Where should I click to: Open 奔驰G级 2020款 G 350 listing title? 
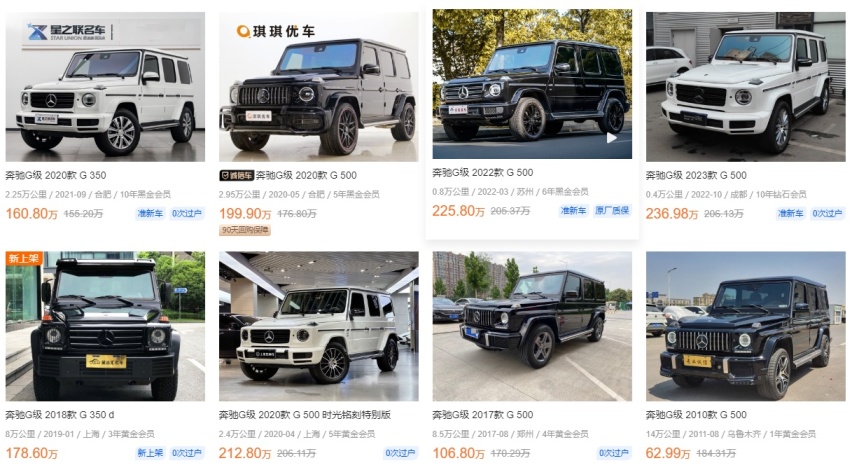coord(55,176)
